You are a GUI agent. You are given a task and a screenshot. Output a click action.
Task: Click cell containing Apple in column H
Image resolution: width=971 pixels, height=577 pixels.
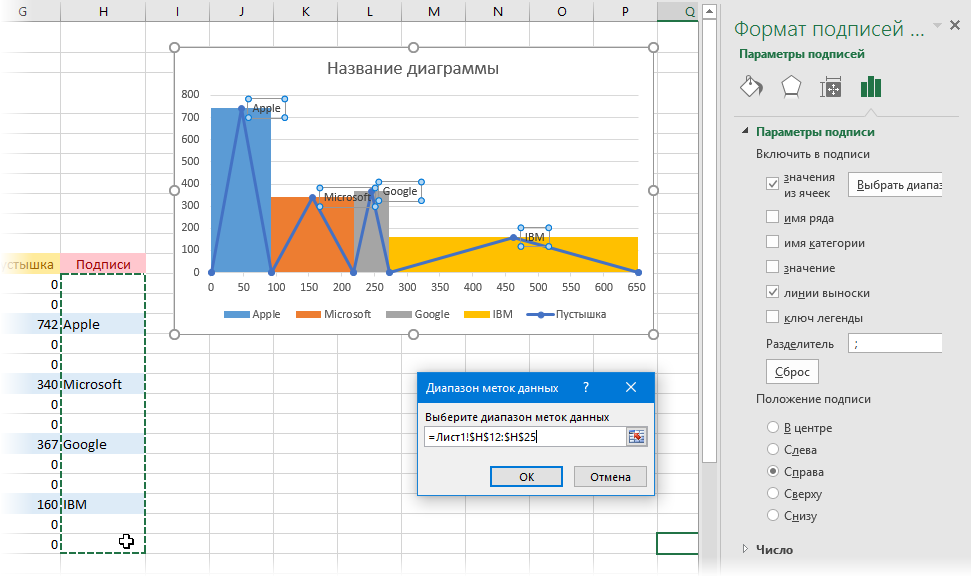click(103, 324)
